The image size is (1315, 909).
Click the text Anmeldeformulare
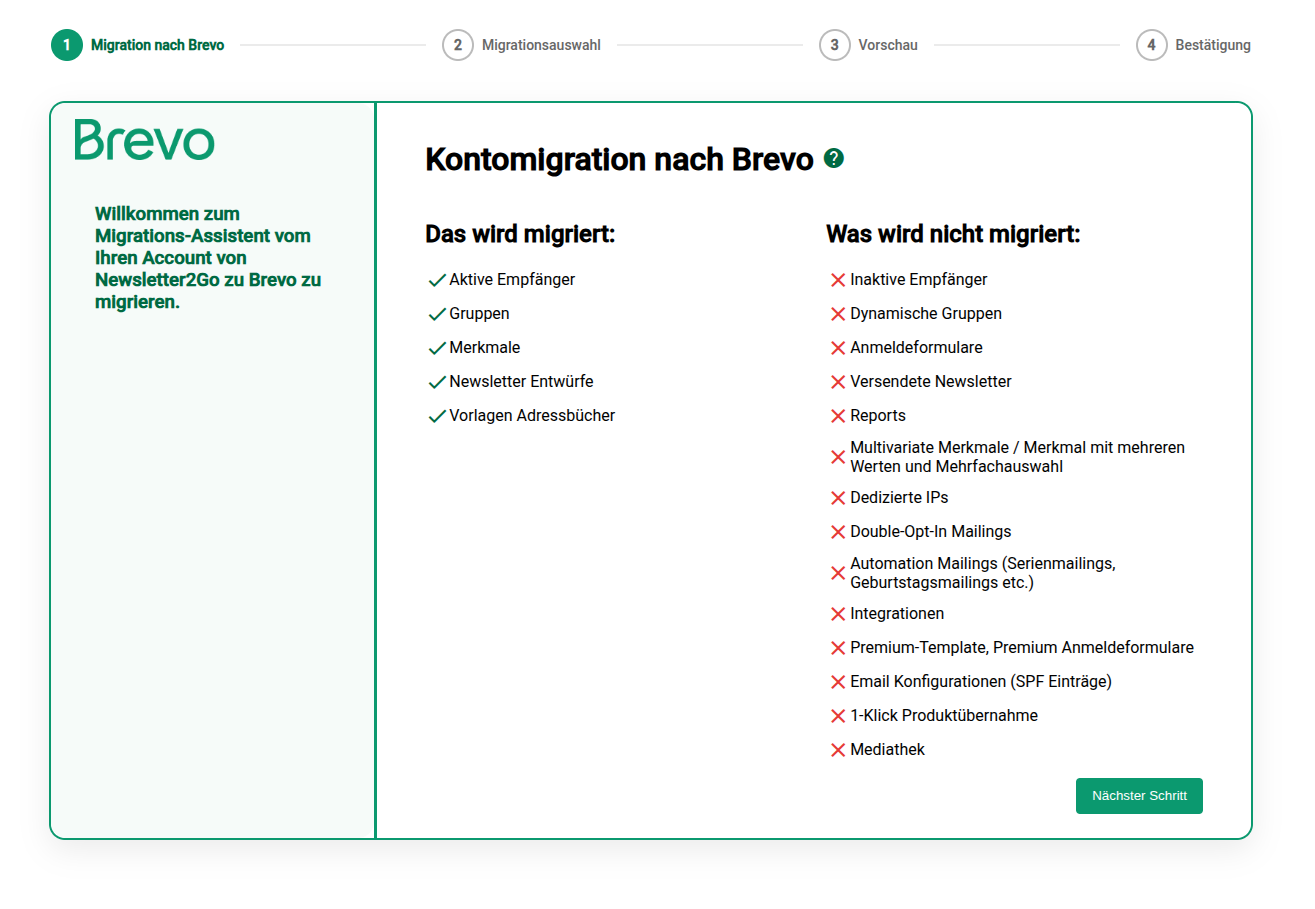916,348
